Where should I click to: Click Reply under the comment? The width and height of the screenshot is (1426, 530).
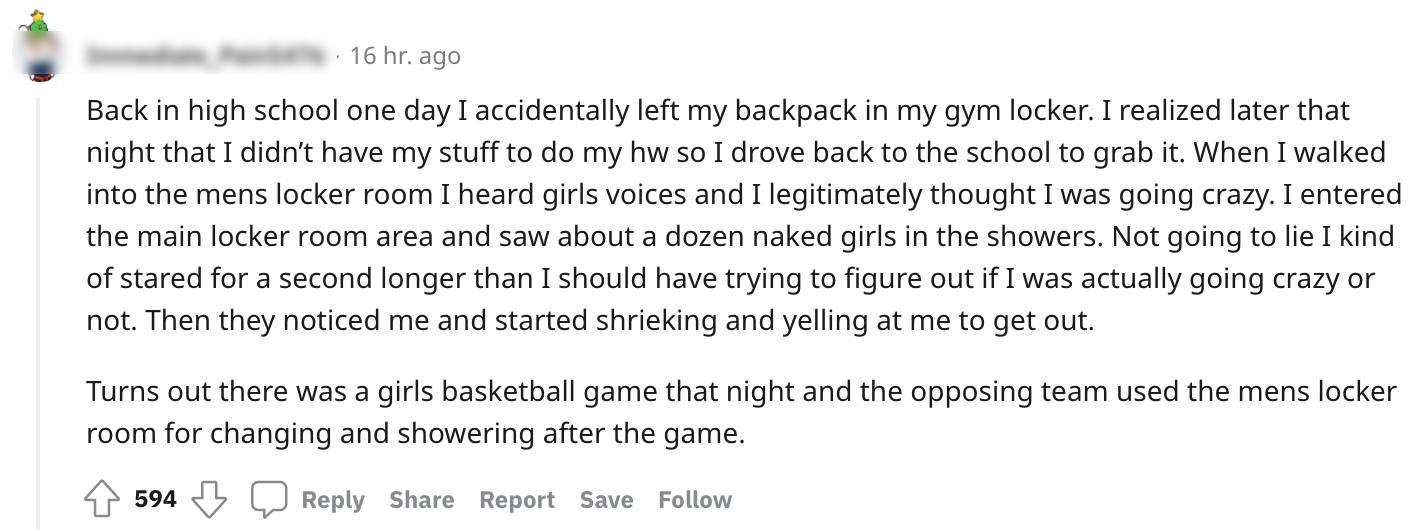click(332, 499)
